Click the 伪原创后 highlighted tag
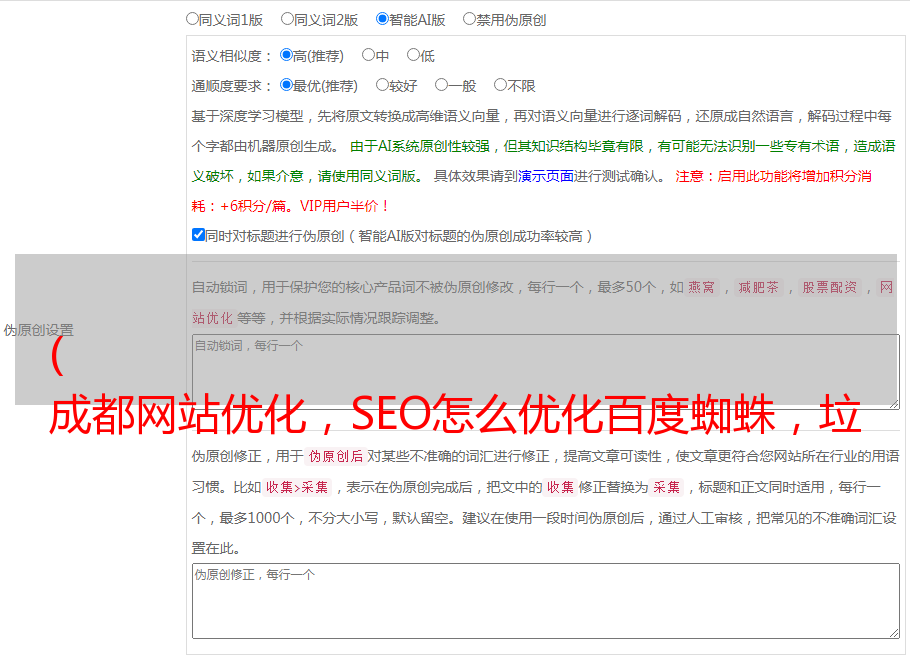The height and width of the screenshot is (658, 911). (336, 456)
